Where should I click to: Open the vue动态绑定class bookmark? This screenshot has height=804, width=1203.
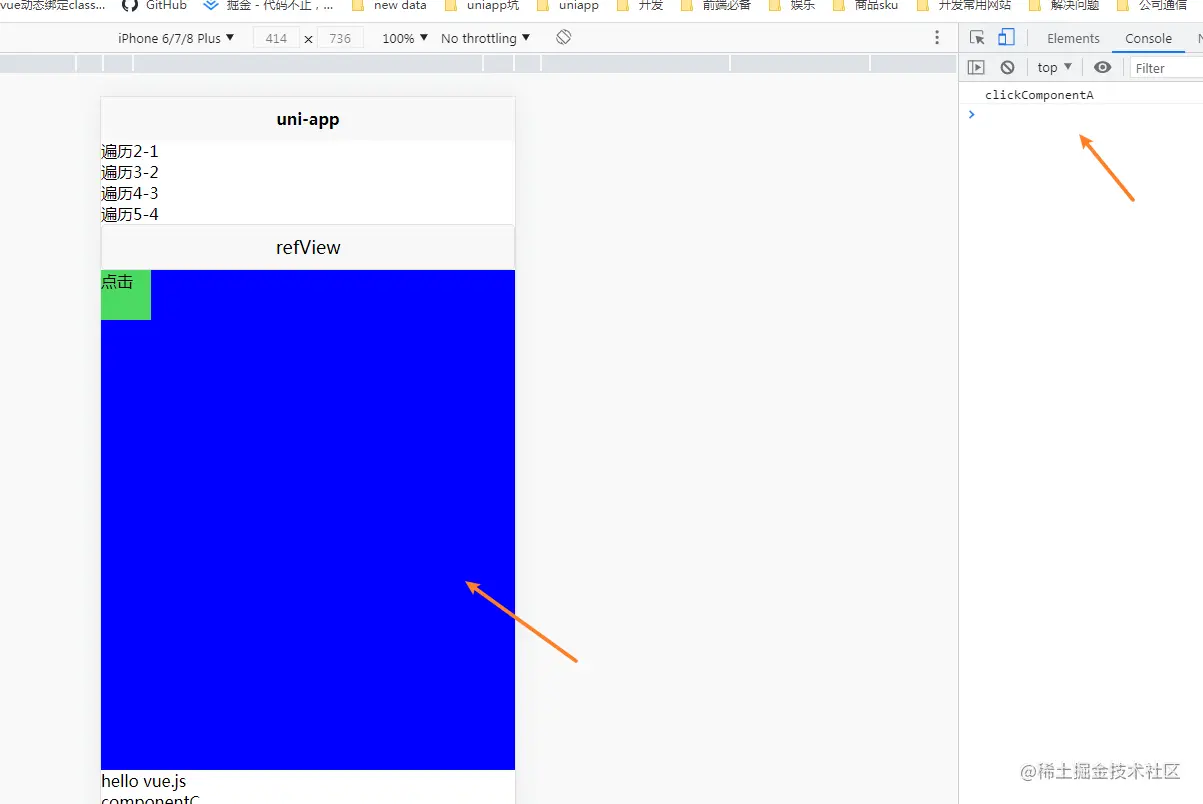point(53,5)
